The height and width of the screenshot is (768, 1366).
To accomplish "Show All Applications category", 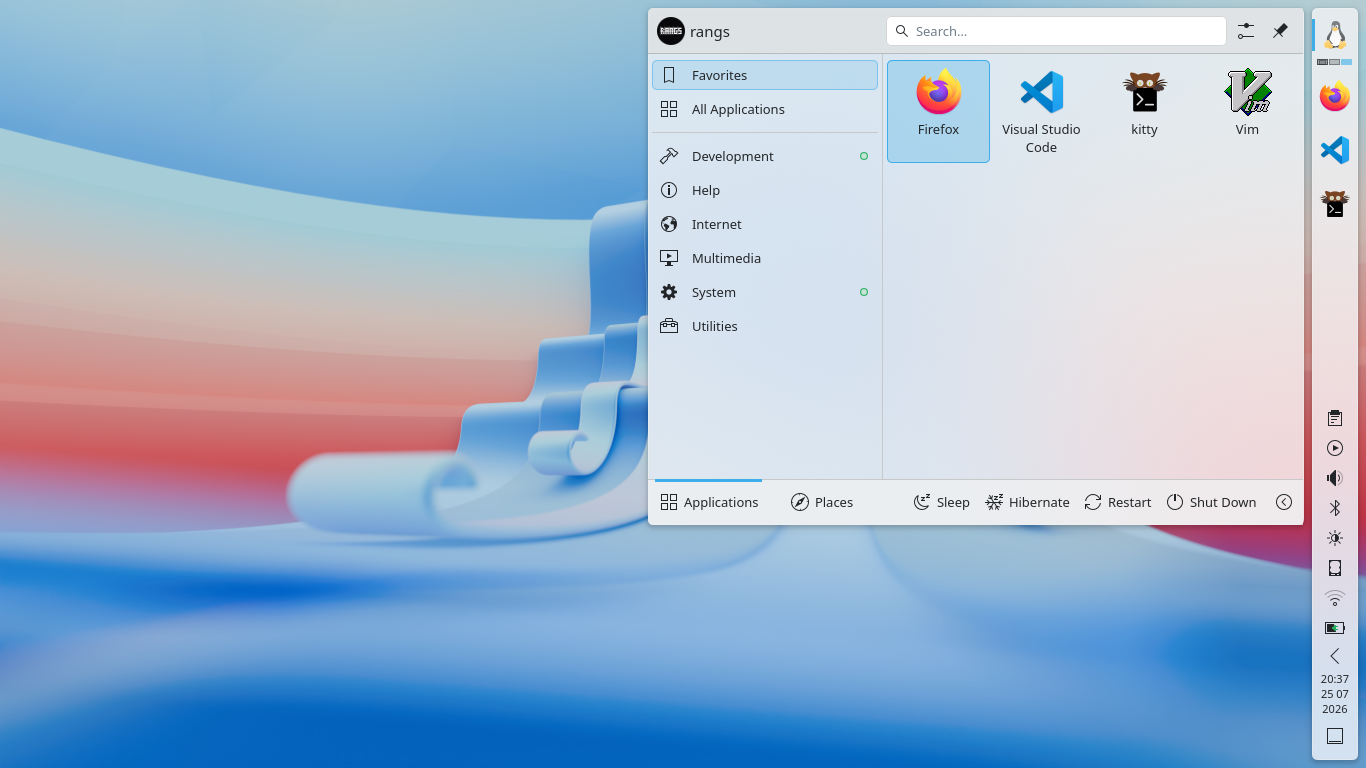I will 765,109.
